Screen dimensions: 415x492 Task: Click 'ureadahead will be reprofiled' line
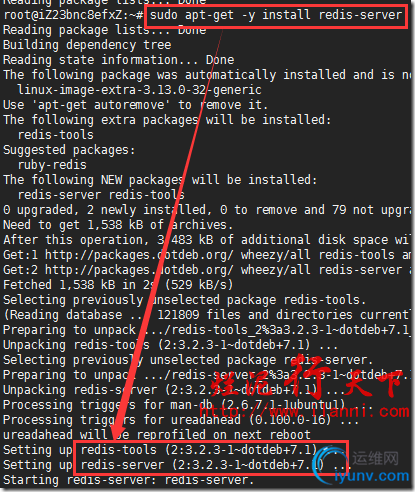[x=157, y=435]
